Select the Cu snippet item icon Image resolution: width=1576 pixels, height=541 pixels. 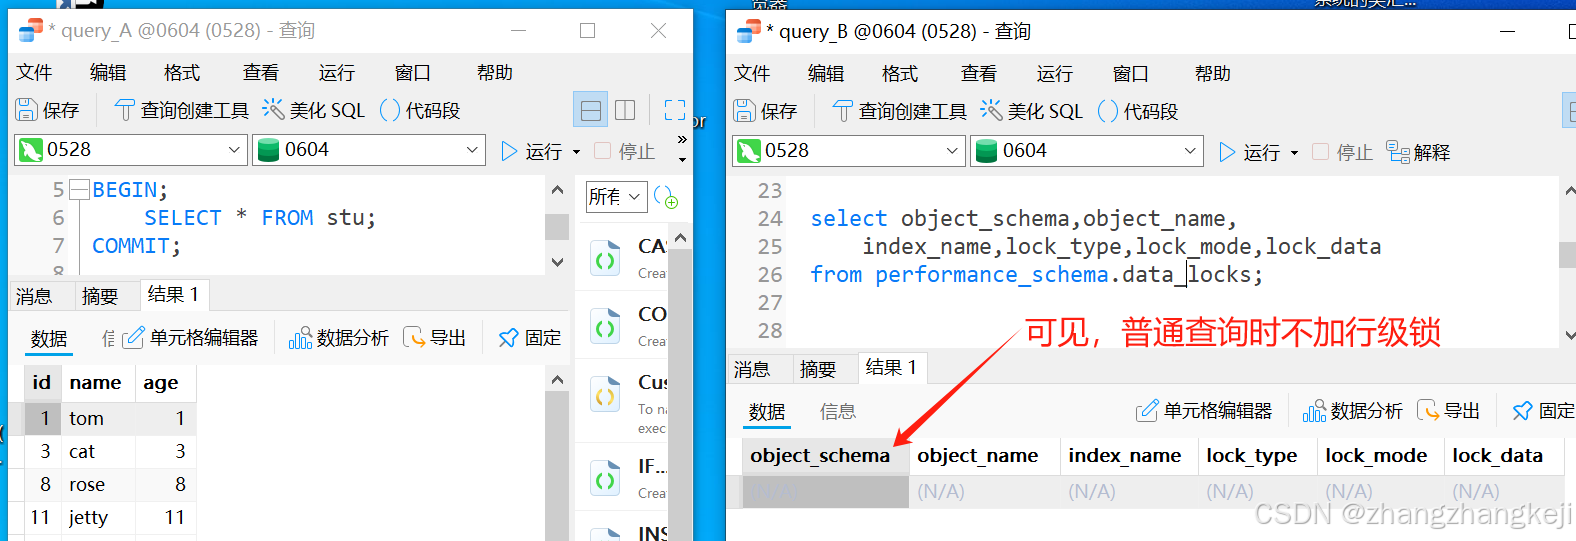[x=604, y=395]
